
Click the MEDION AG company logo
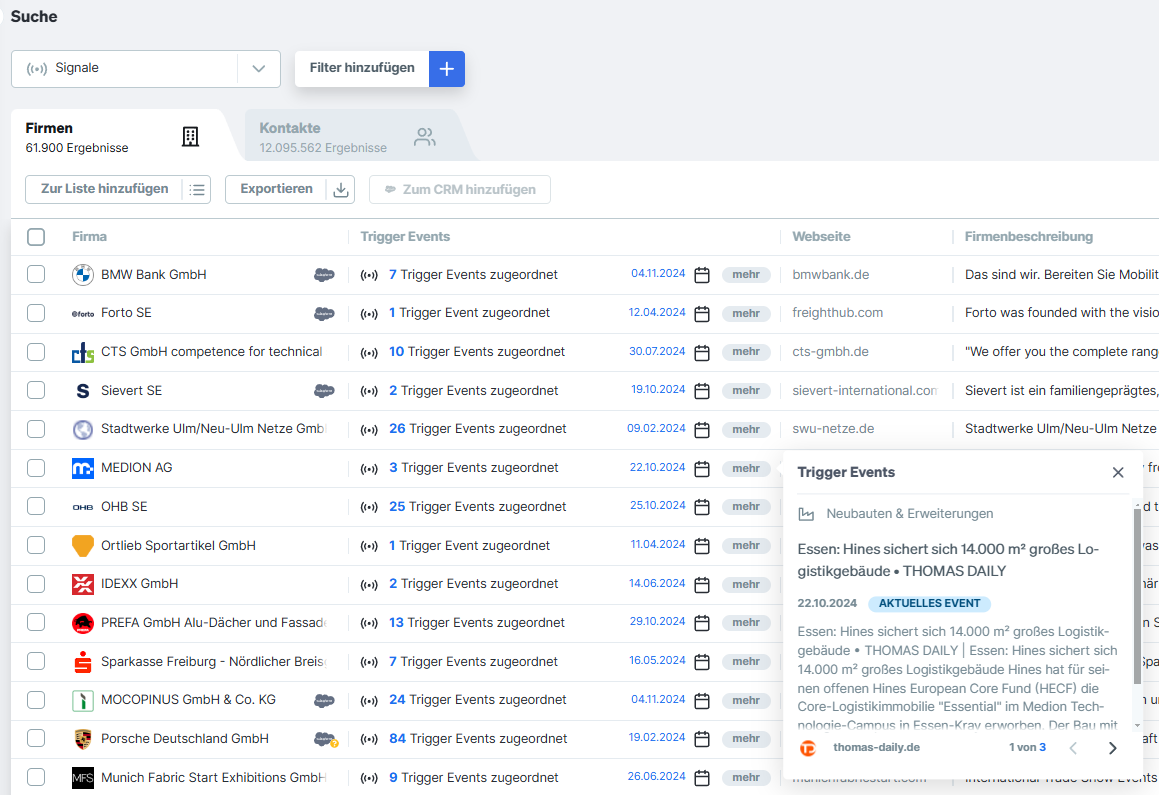(83, 468)
